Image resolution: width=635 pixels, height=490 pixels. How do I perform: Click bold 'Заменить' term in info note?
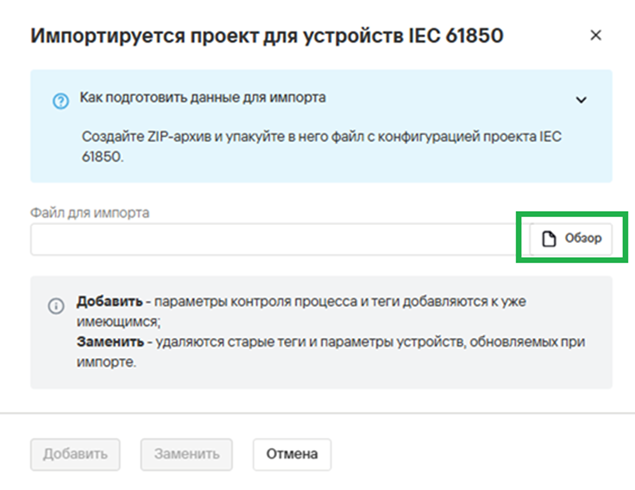pos(110,342)
